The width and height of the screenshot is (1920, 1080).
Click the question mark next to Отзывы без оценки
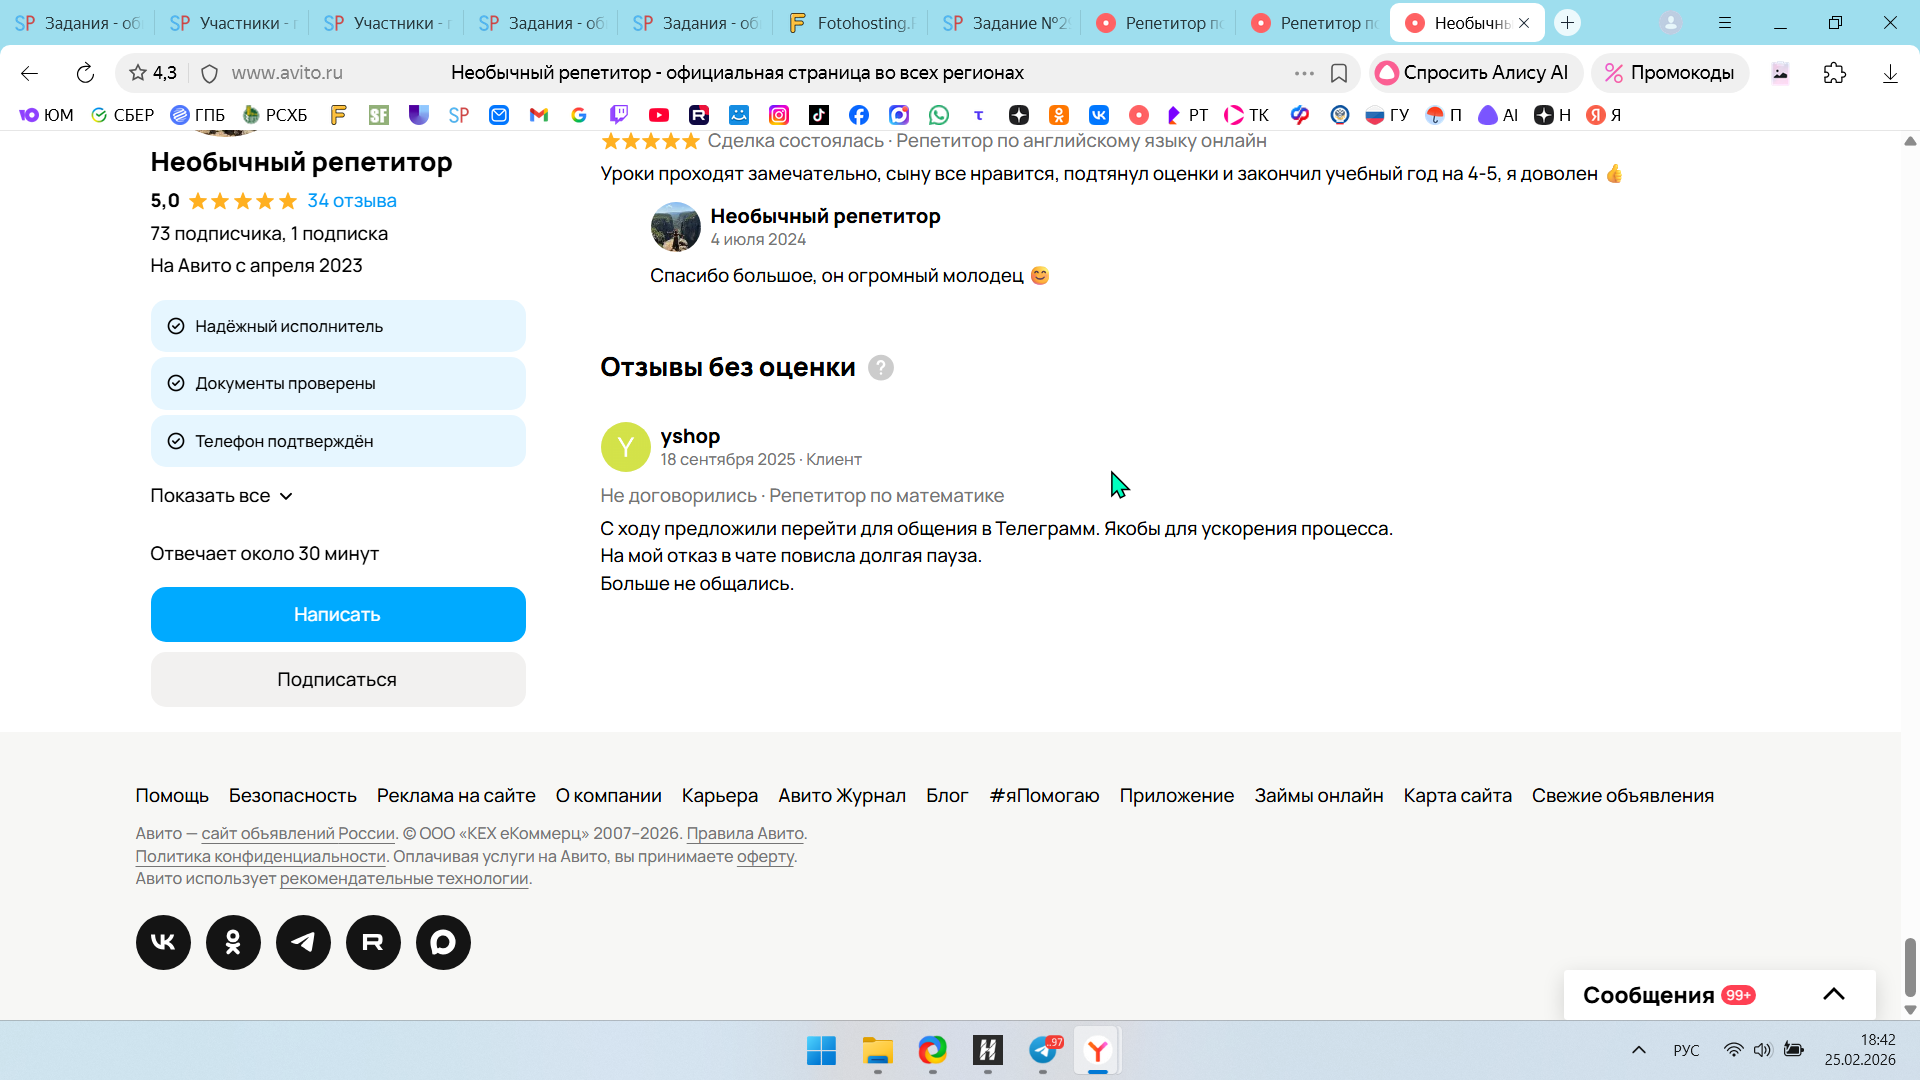(880, 368)
